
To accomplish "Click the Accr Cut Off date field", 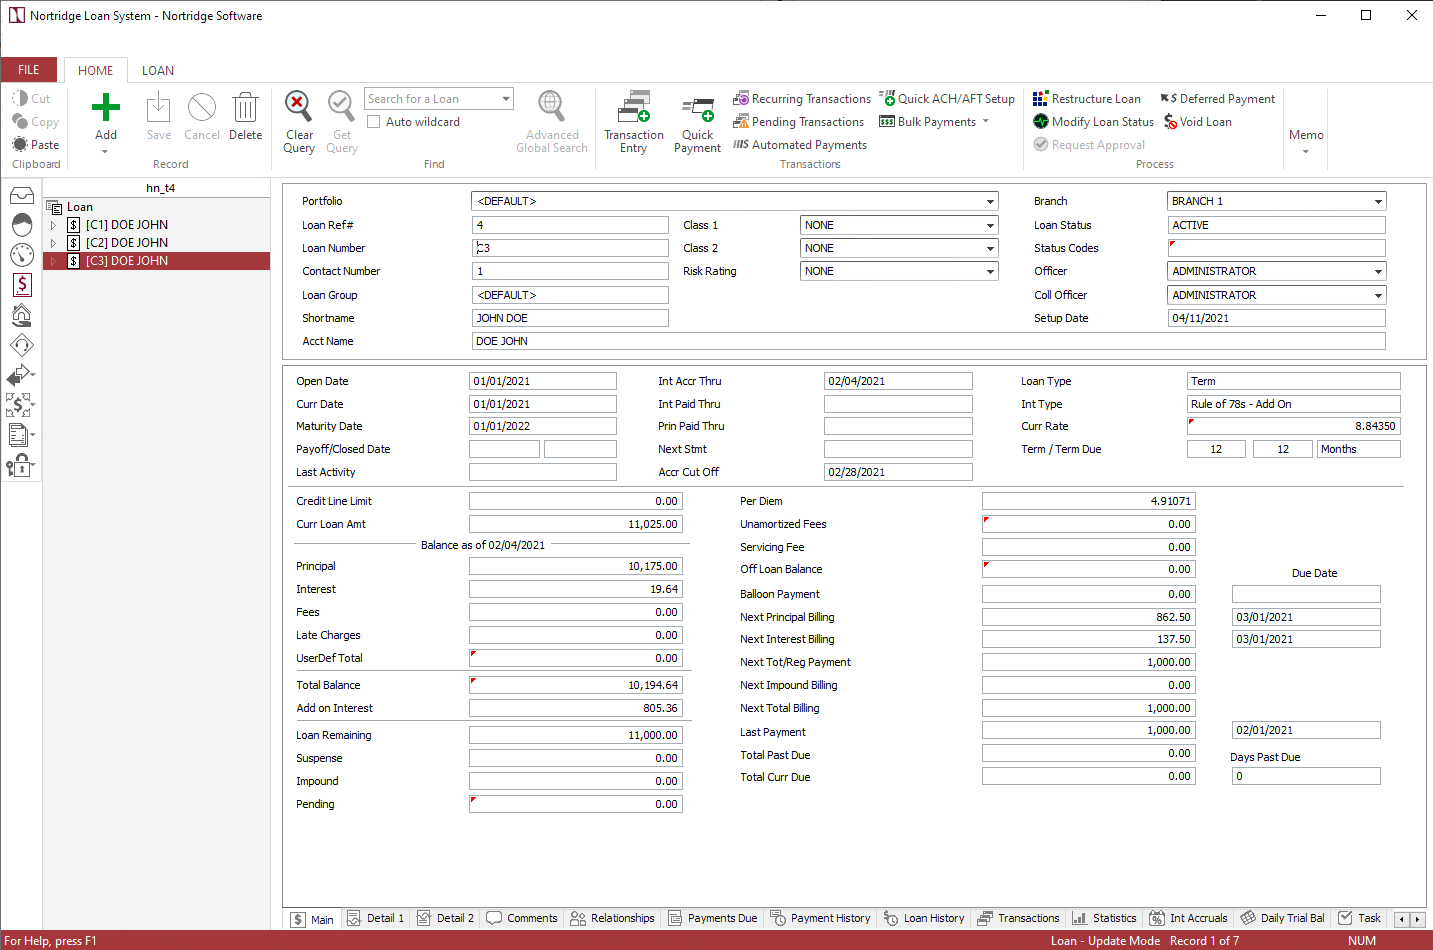I will tap(898, 472).
